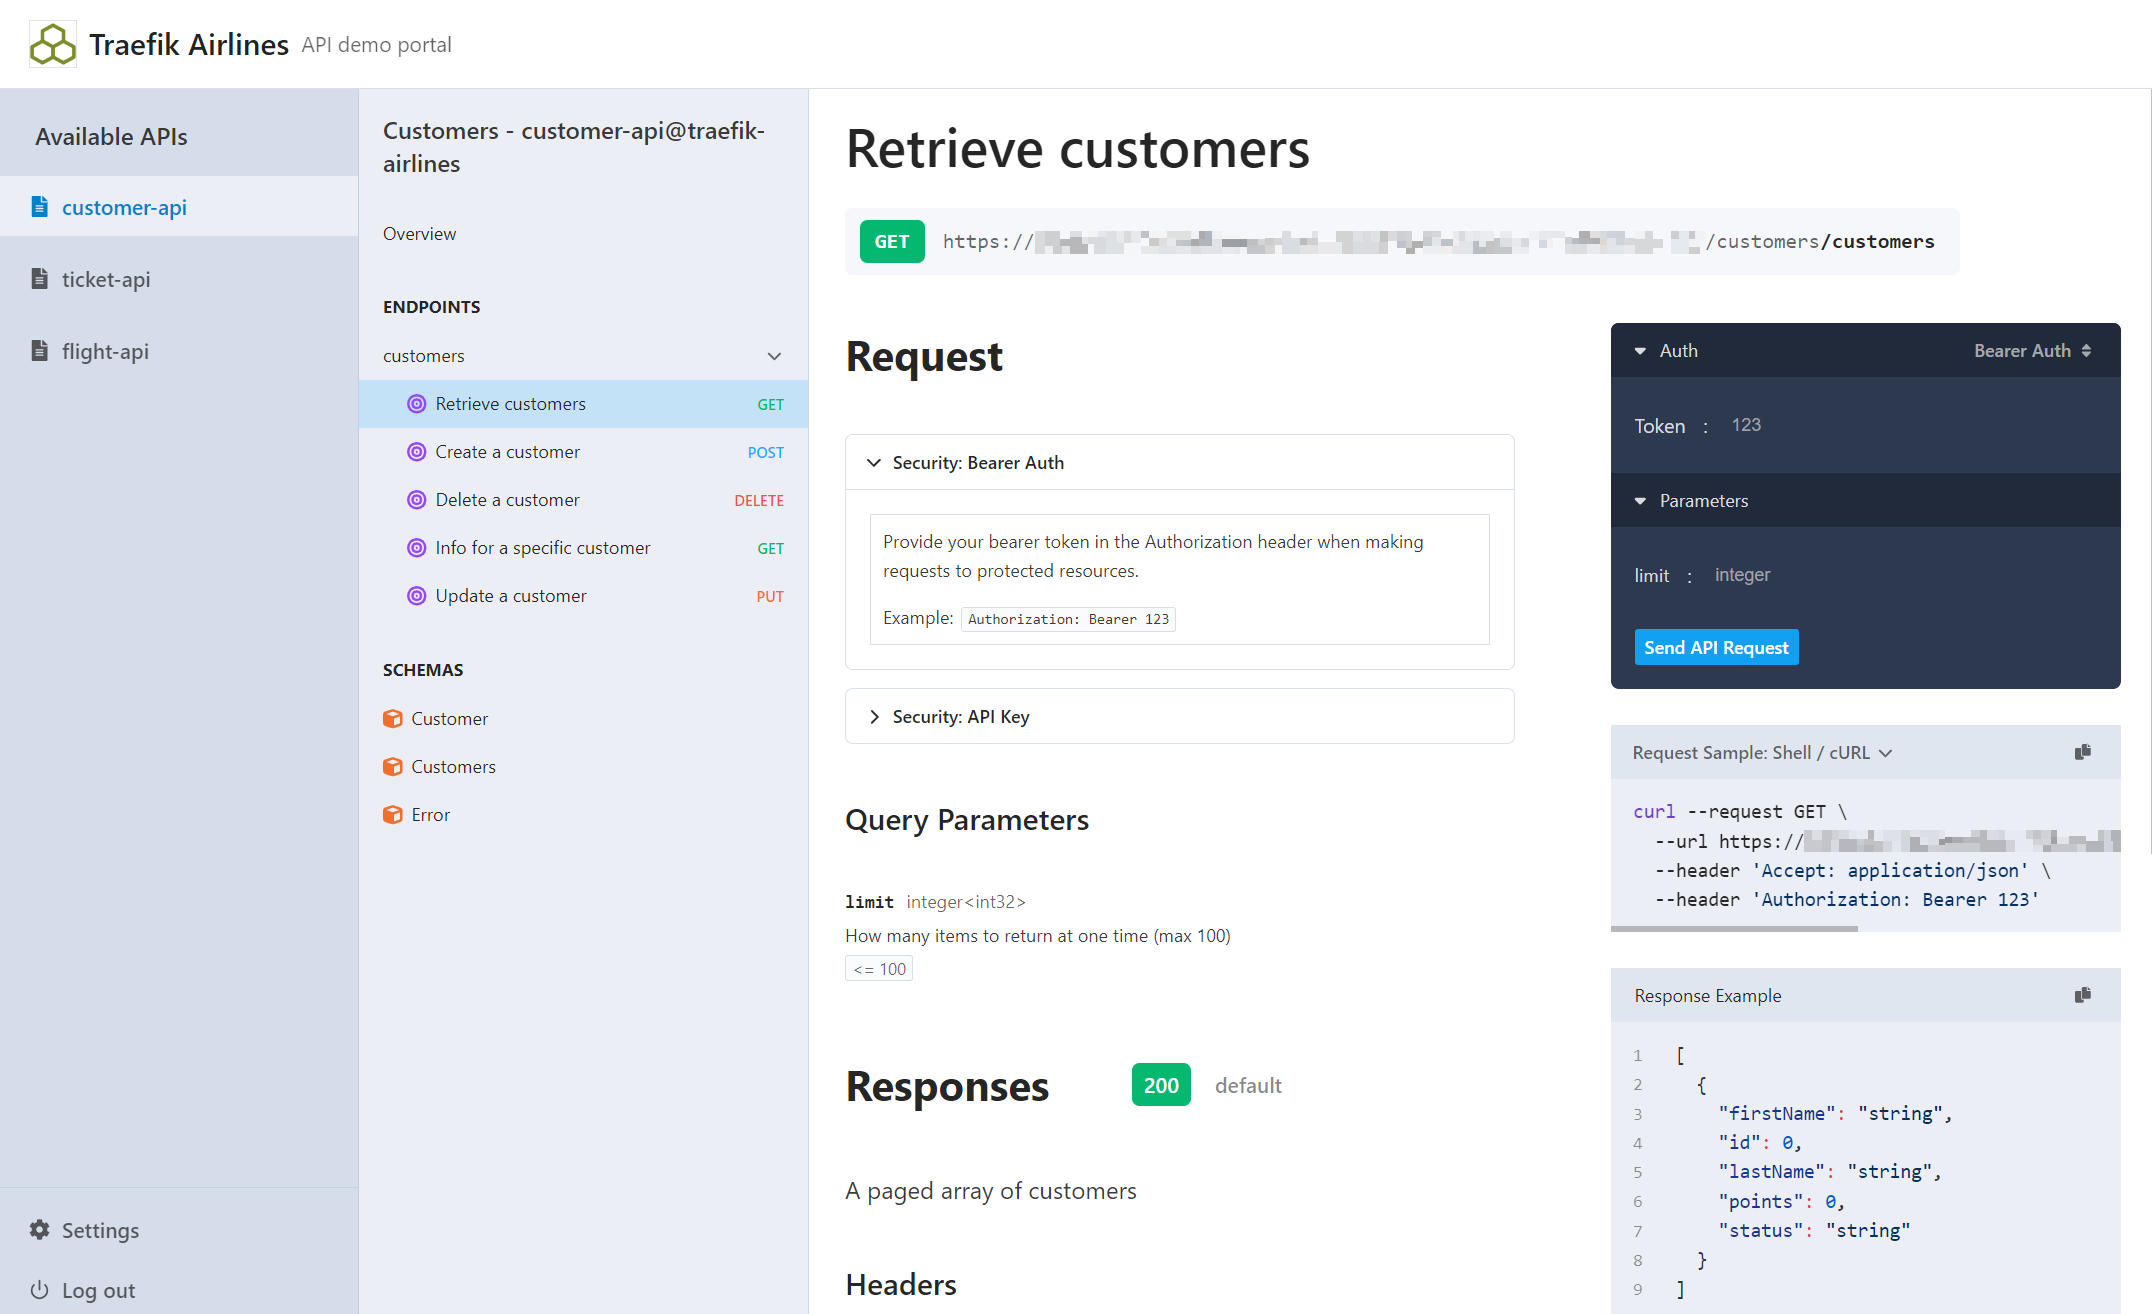Viewport: 2152px width, 1314px height.
Task: Collapse the customers endpoints group
Action: [773, 356]
